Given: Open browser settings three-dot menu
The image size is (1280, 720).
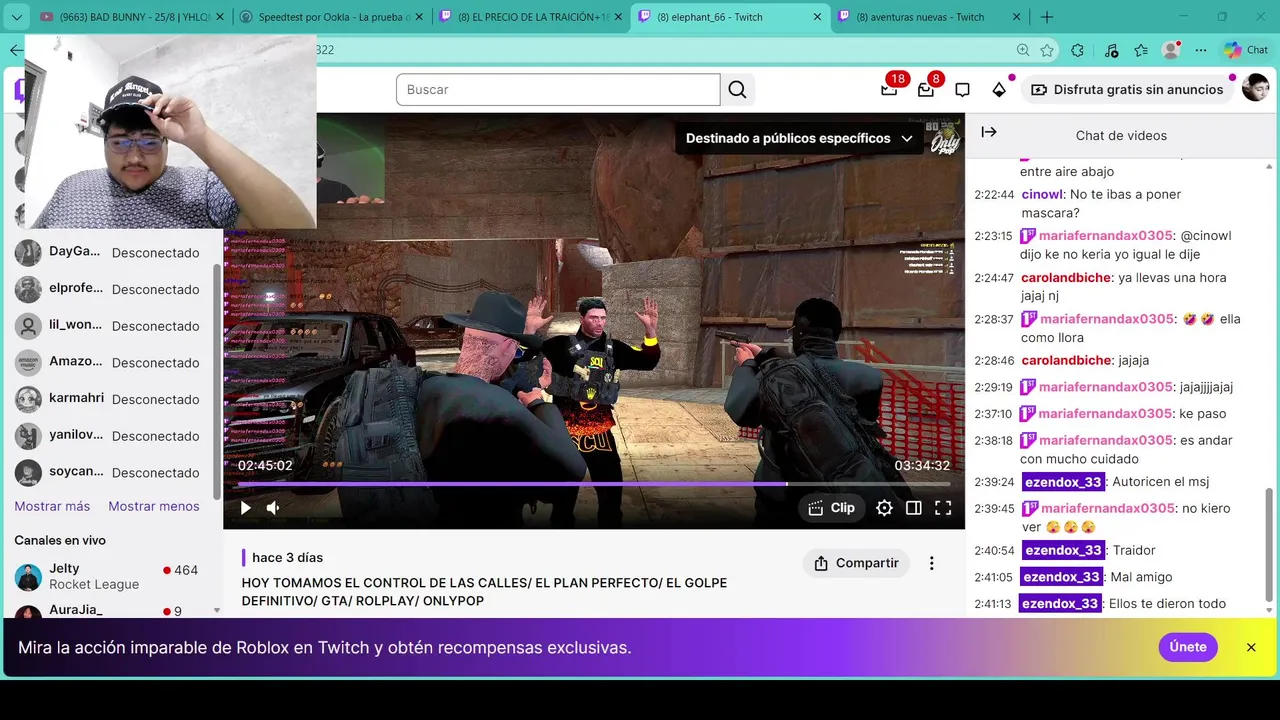Looking at the screenshot, I should point(1201,50).
